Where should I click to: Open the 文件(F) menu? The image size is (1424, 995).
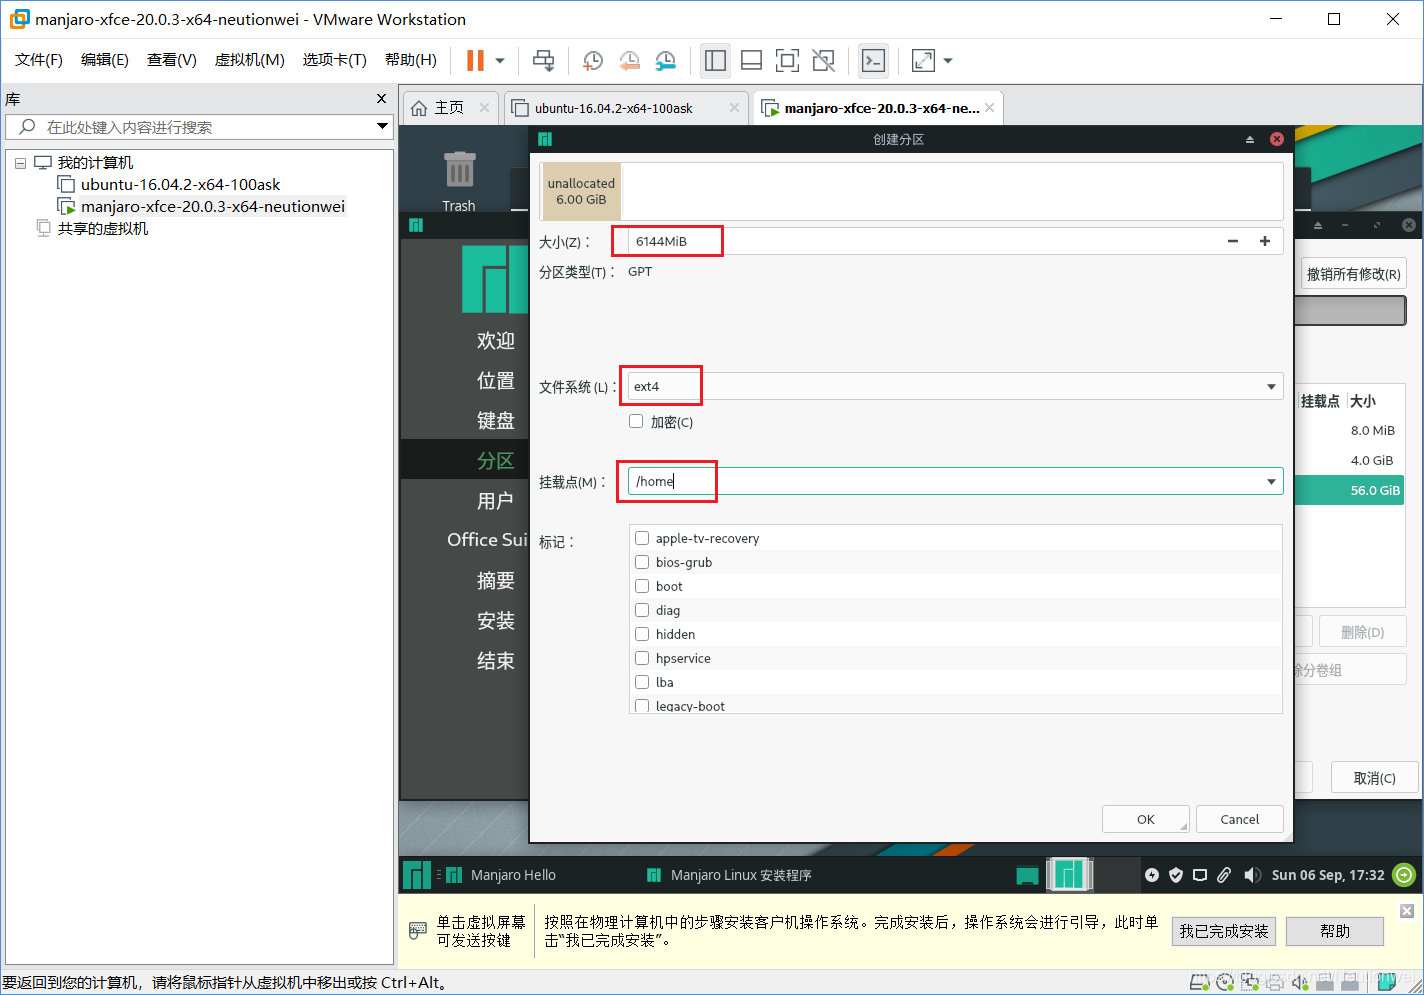pos(39,60)
